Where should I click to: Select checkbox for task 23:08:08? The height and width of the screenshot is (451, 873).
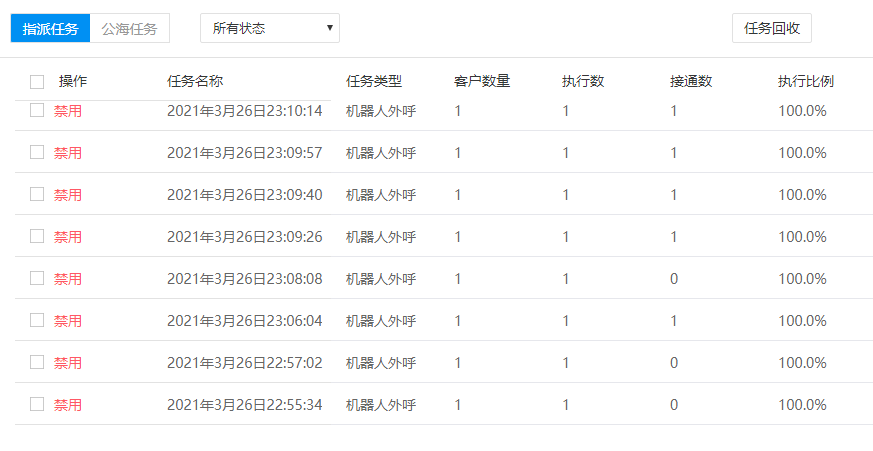[x=37, y=278]
